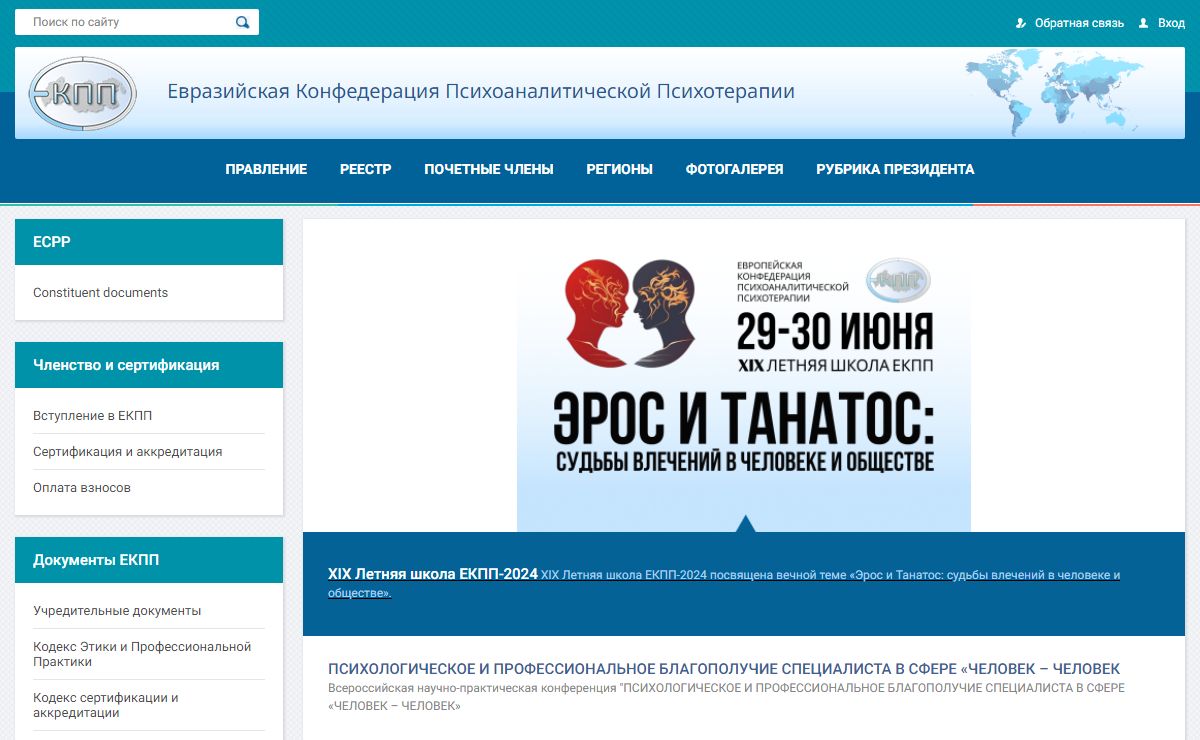Open XIX Летняя школа ЕКПП-2024 title link
The height and width of the screenshot is (740, 1200).
(x=433, y=574)
